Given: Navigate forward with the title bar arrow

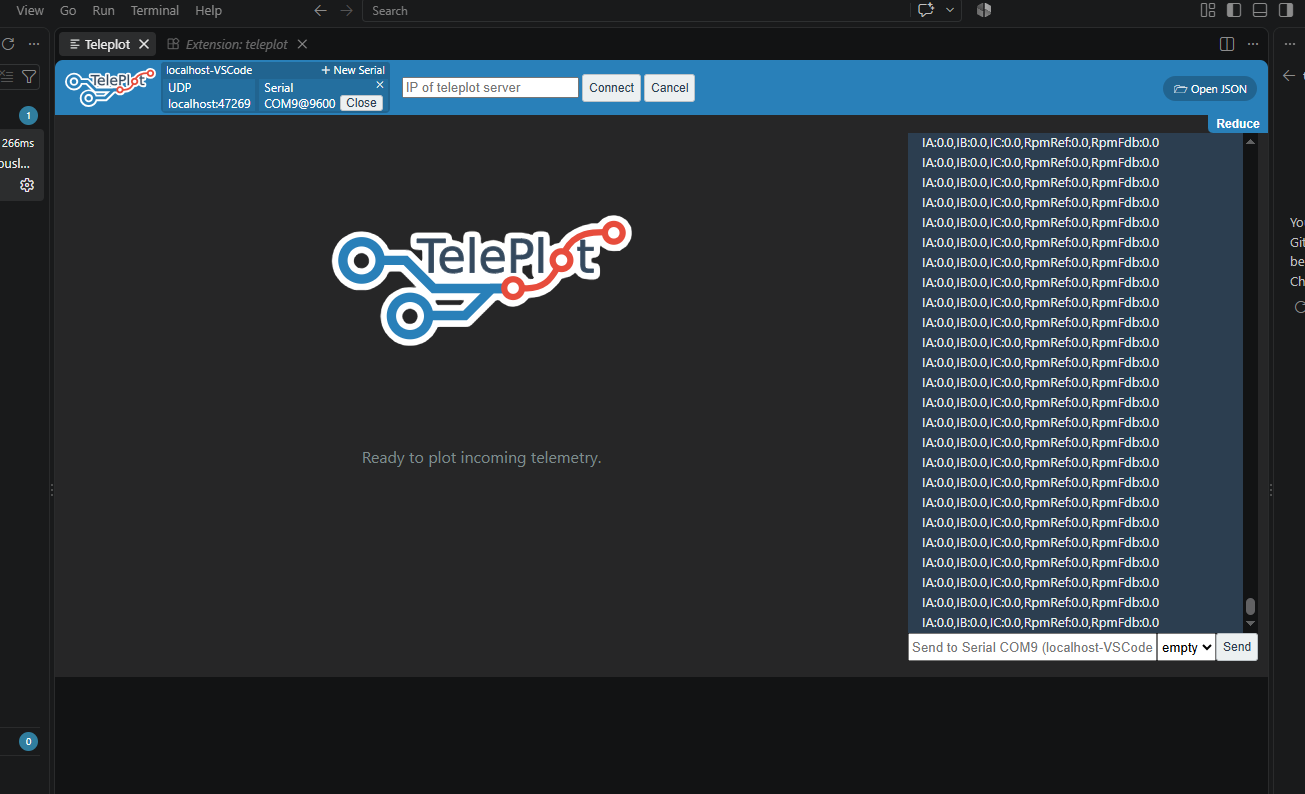Looking at the screenshot, I should tap(346, 10).
